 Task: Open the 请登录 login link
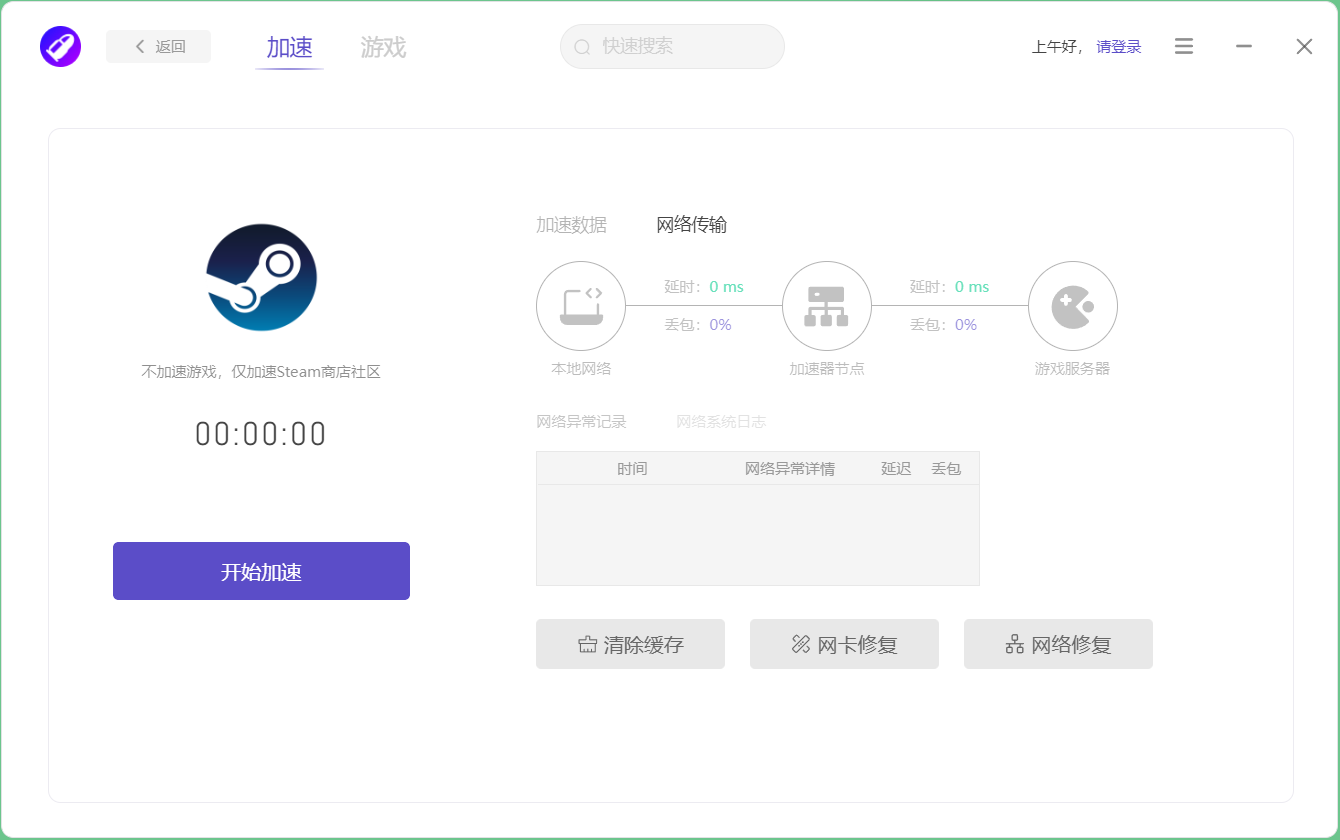(1119, 46)
